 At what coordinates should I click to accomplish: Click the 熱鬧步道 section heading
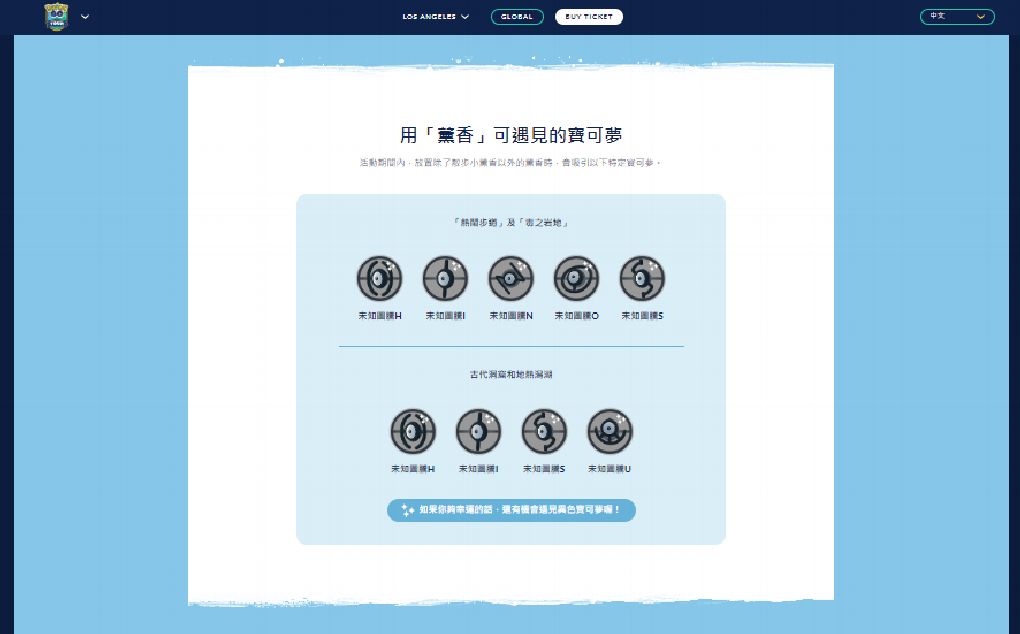pos(511,222)
